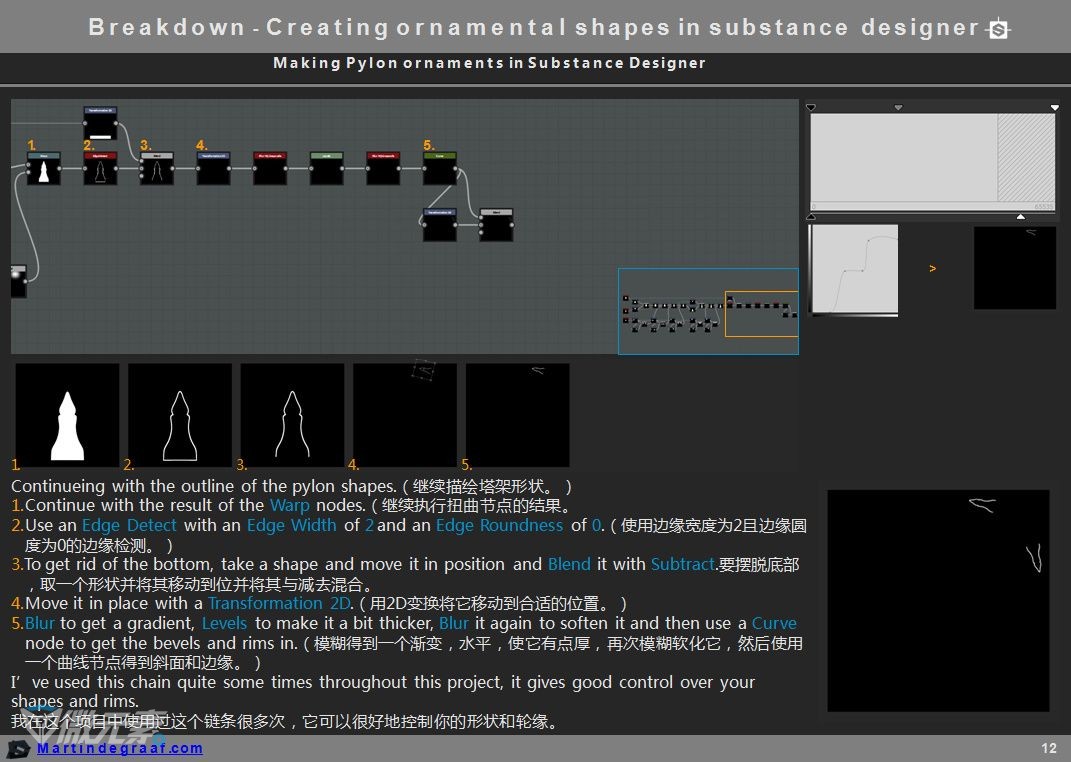Click the blue 'Curve' keyword in step 5
The height and width of the screenshot is (762, 1071).
(x=774, y=623)
